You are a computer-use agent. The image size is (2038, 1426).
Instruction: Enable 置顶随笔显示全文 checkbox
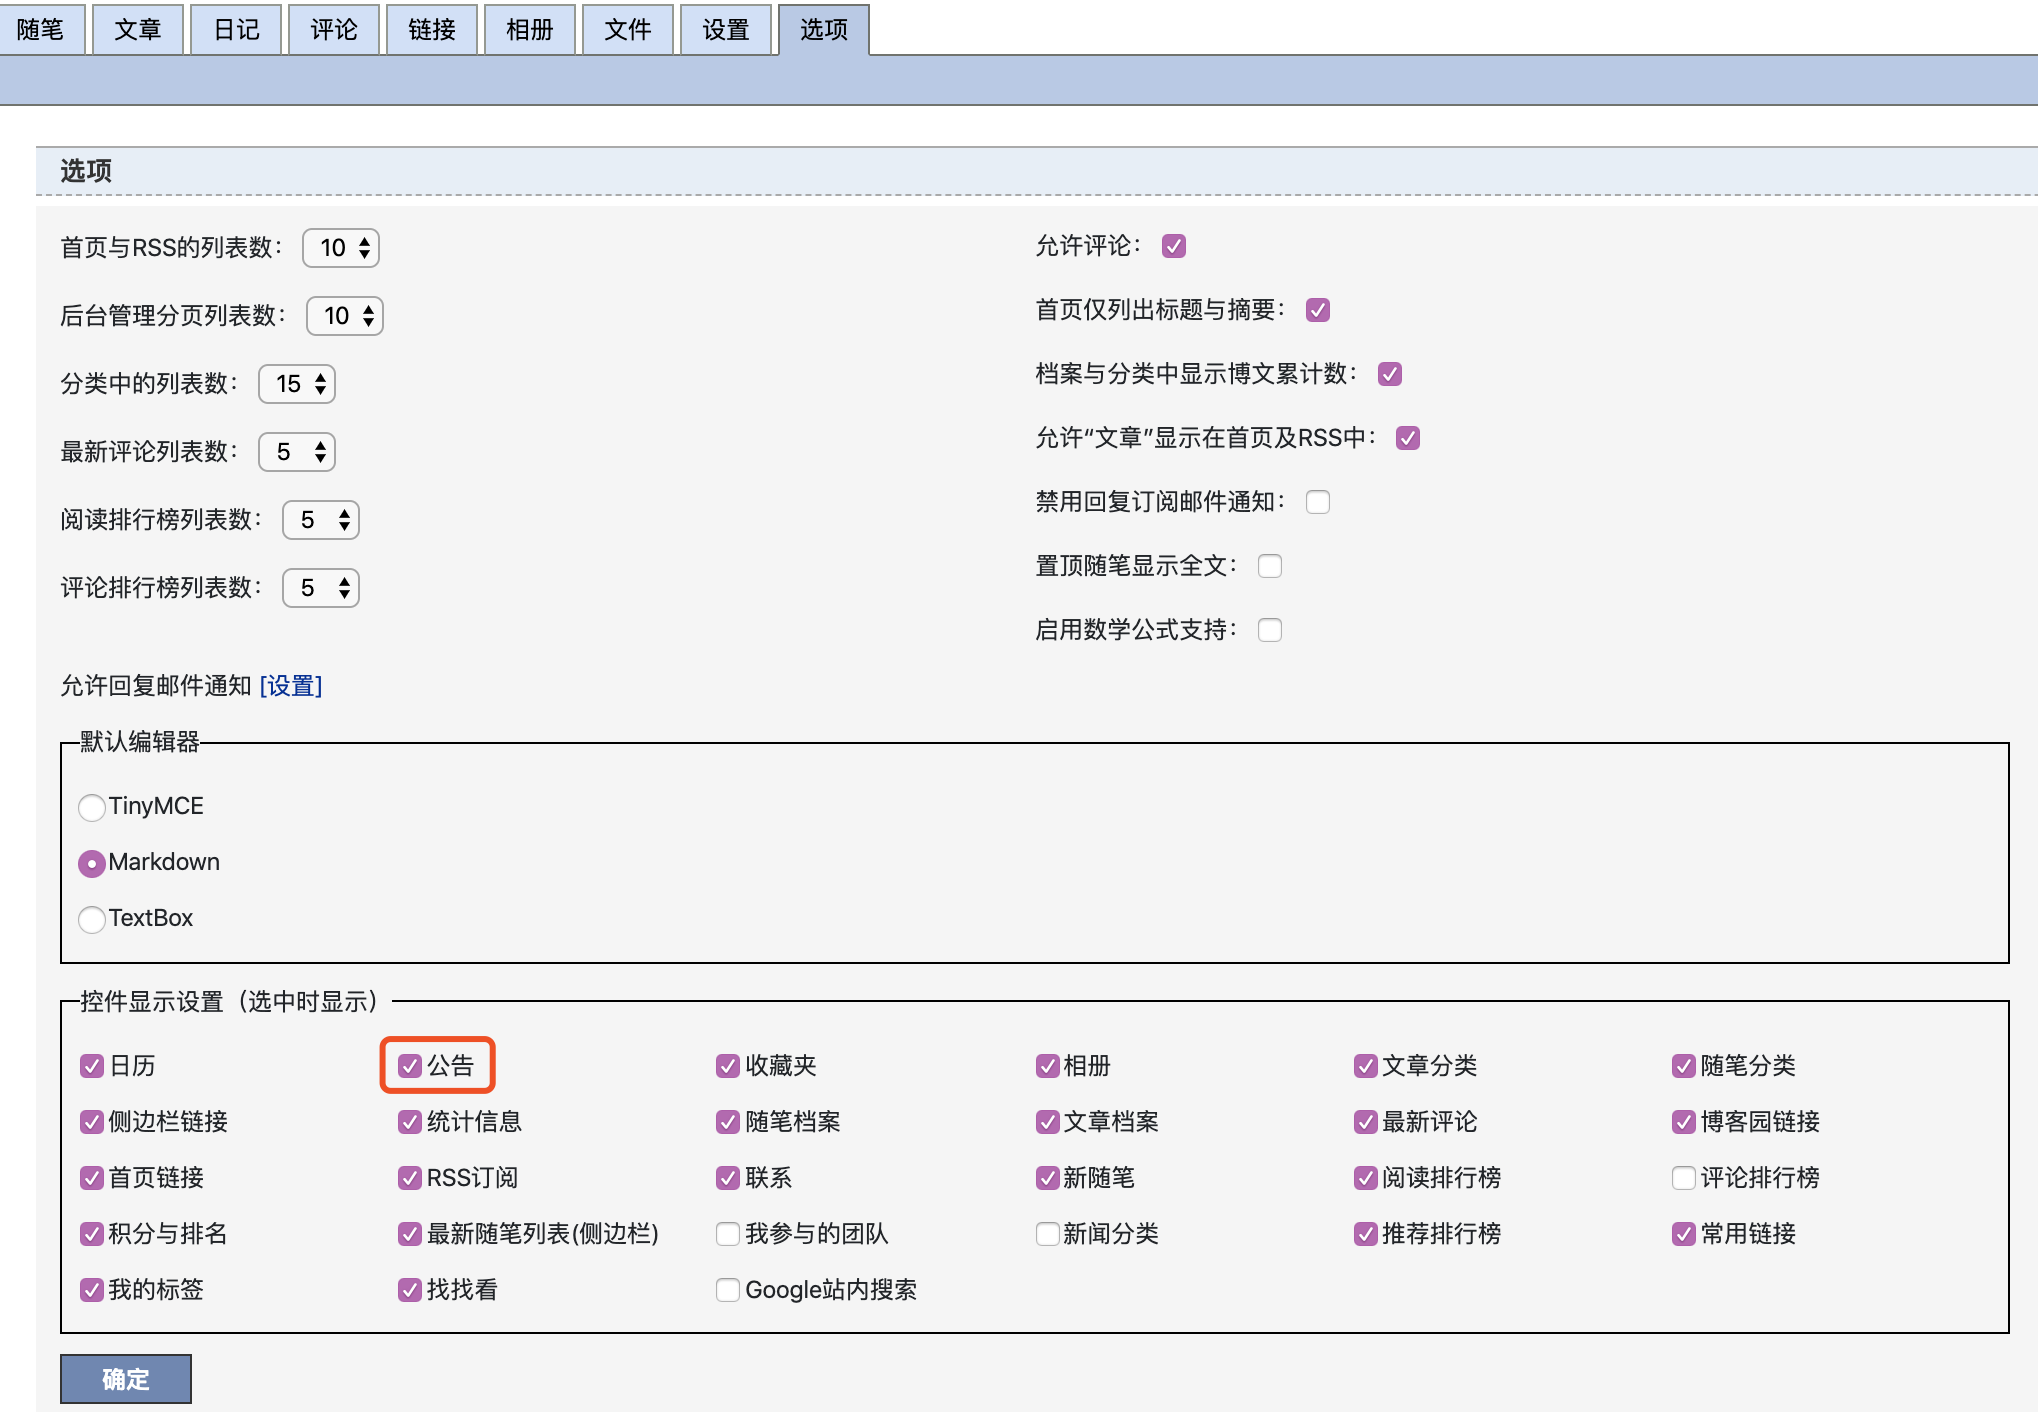point(1270,566)
